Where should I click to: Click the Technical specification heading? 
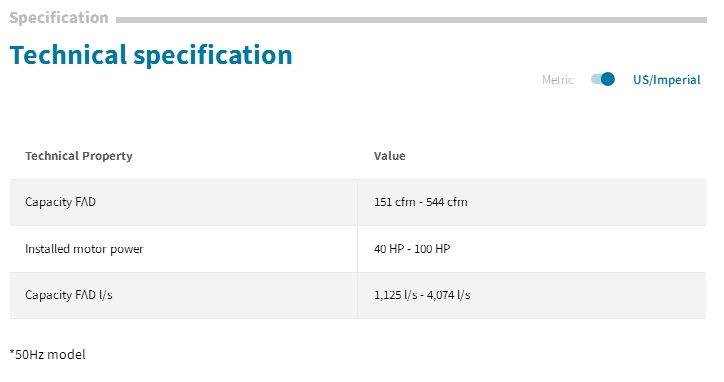tap(151, 55)
